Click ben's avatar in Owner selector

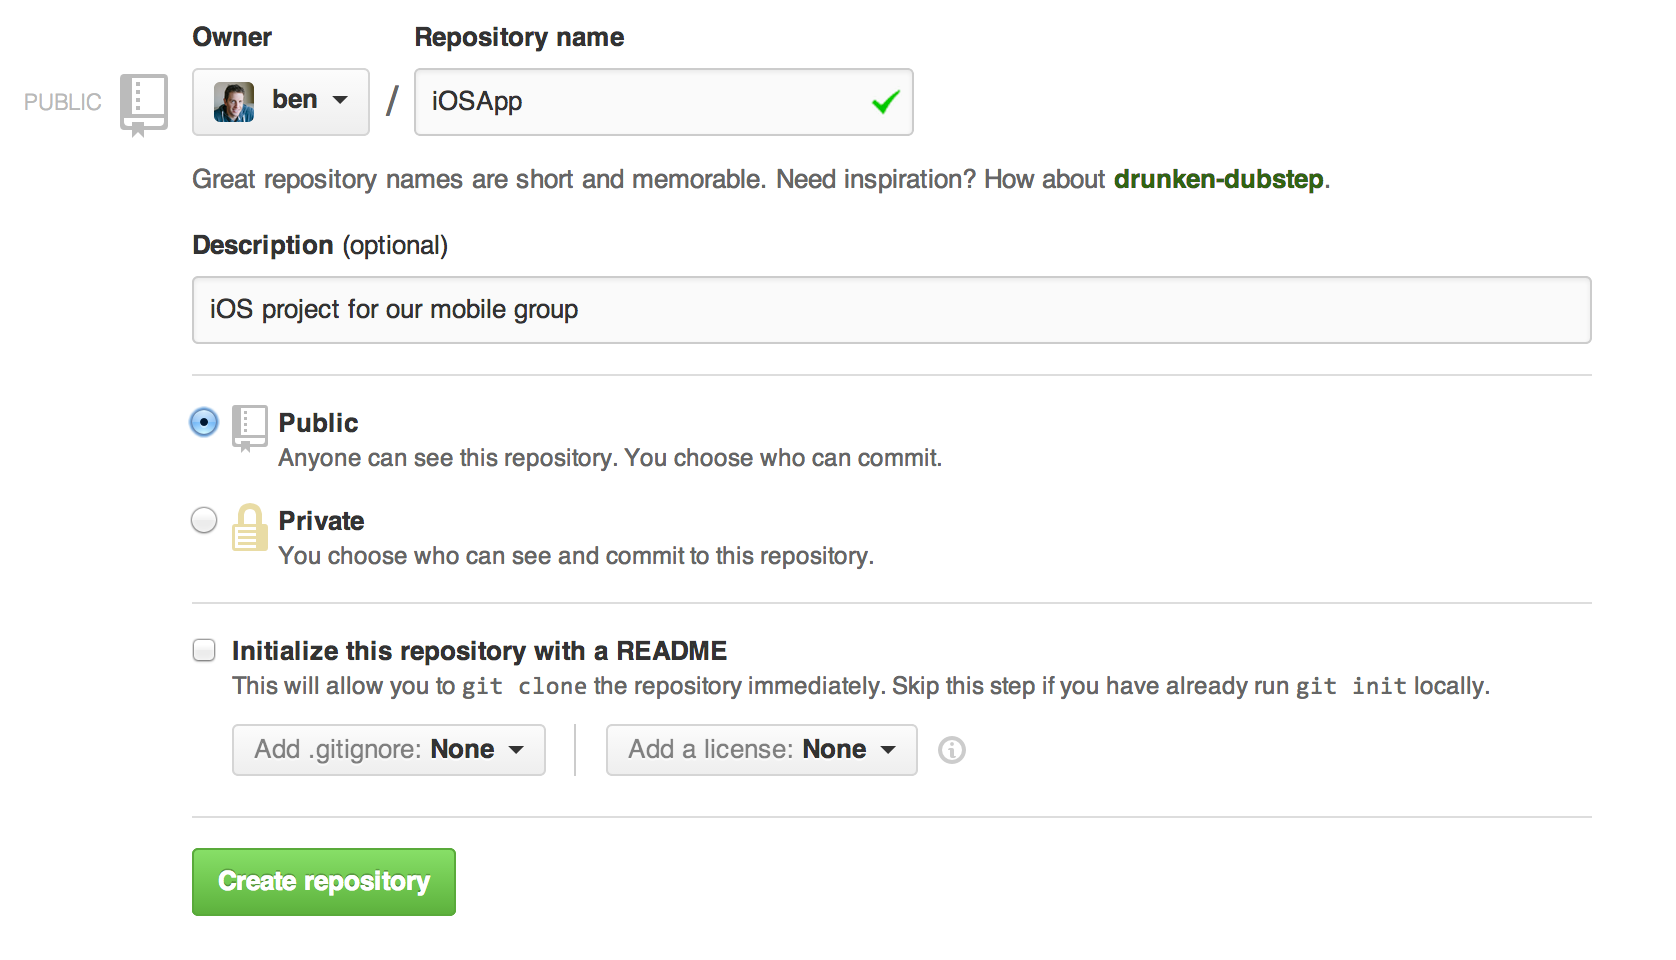pos(234,102)
